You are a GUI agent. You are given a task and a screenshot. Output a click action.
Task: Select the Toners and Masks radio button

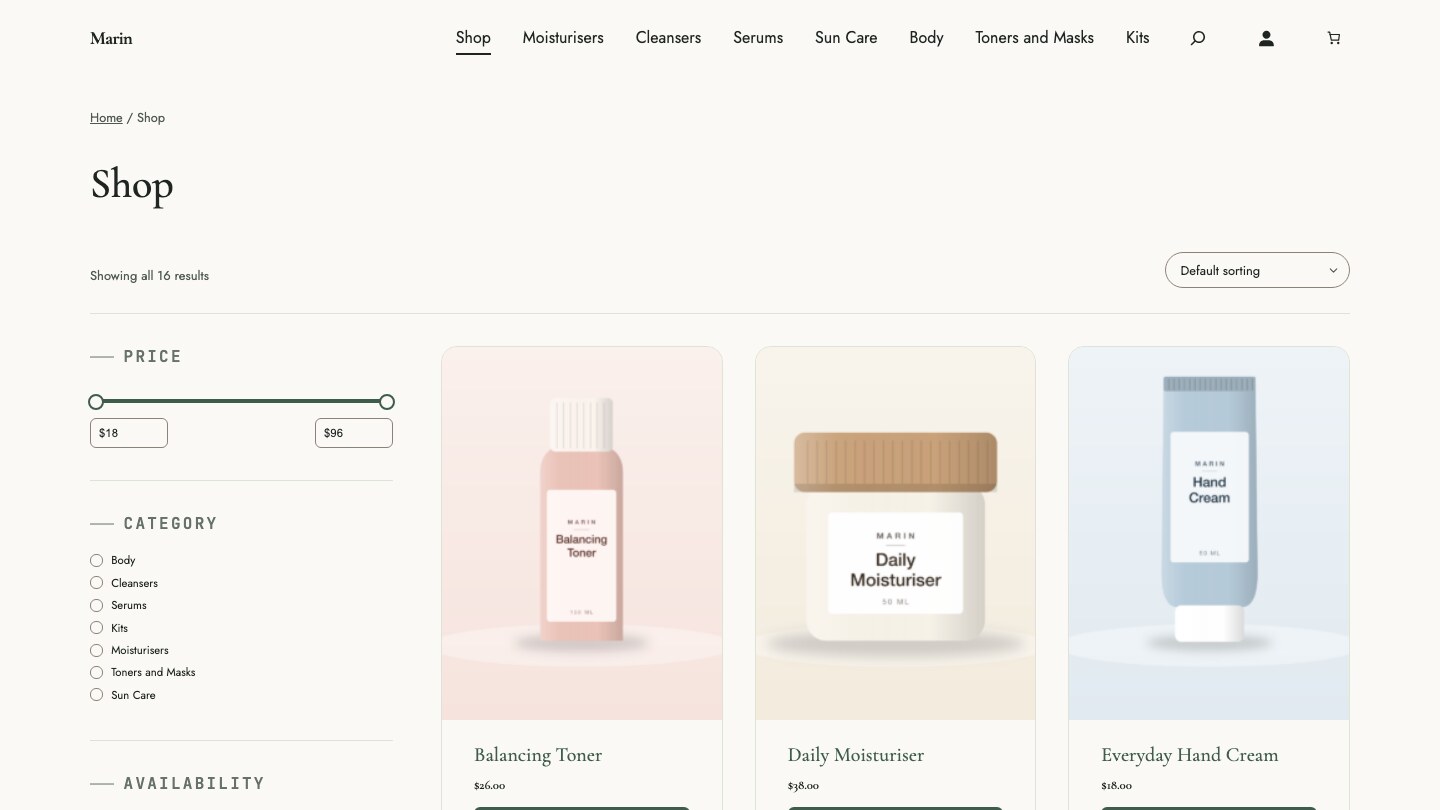[x=96, y=672]
